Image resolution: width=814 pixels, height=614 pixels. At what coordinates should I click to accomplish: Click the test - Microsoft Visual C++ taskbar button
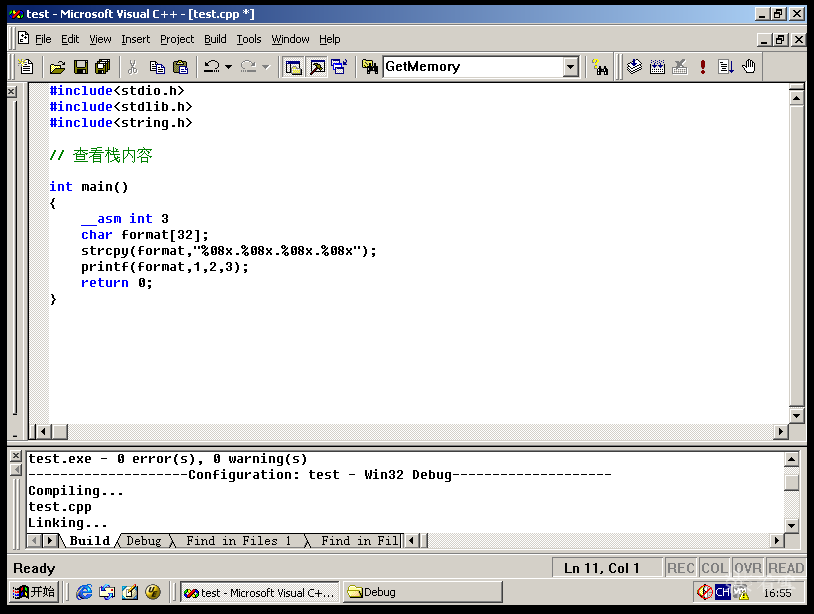pyautogui.click(x=260, y=592)
